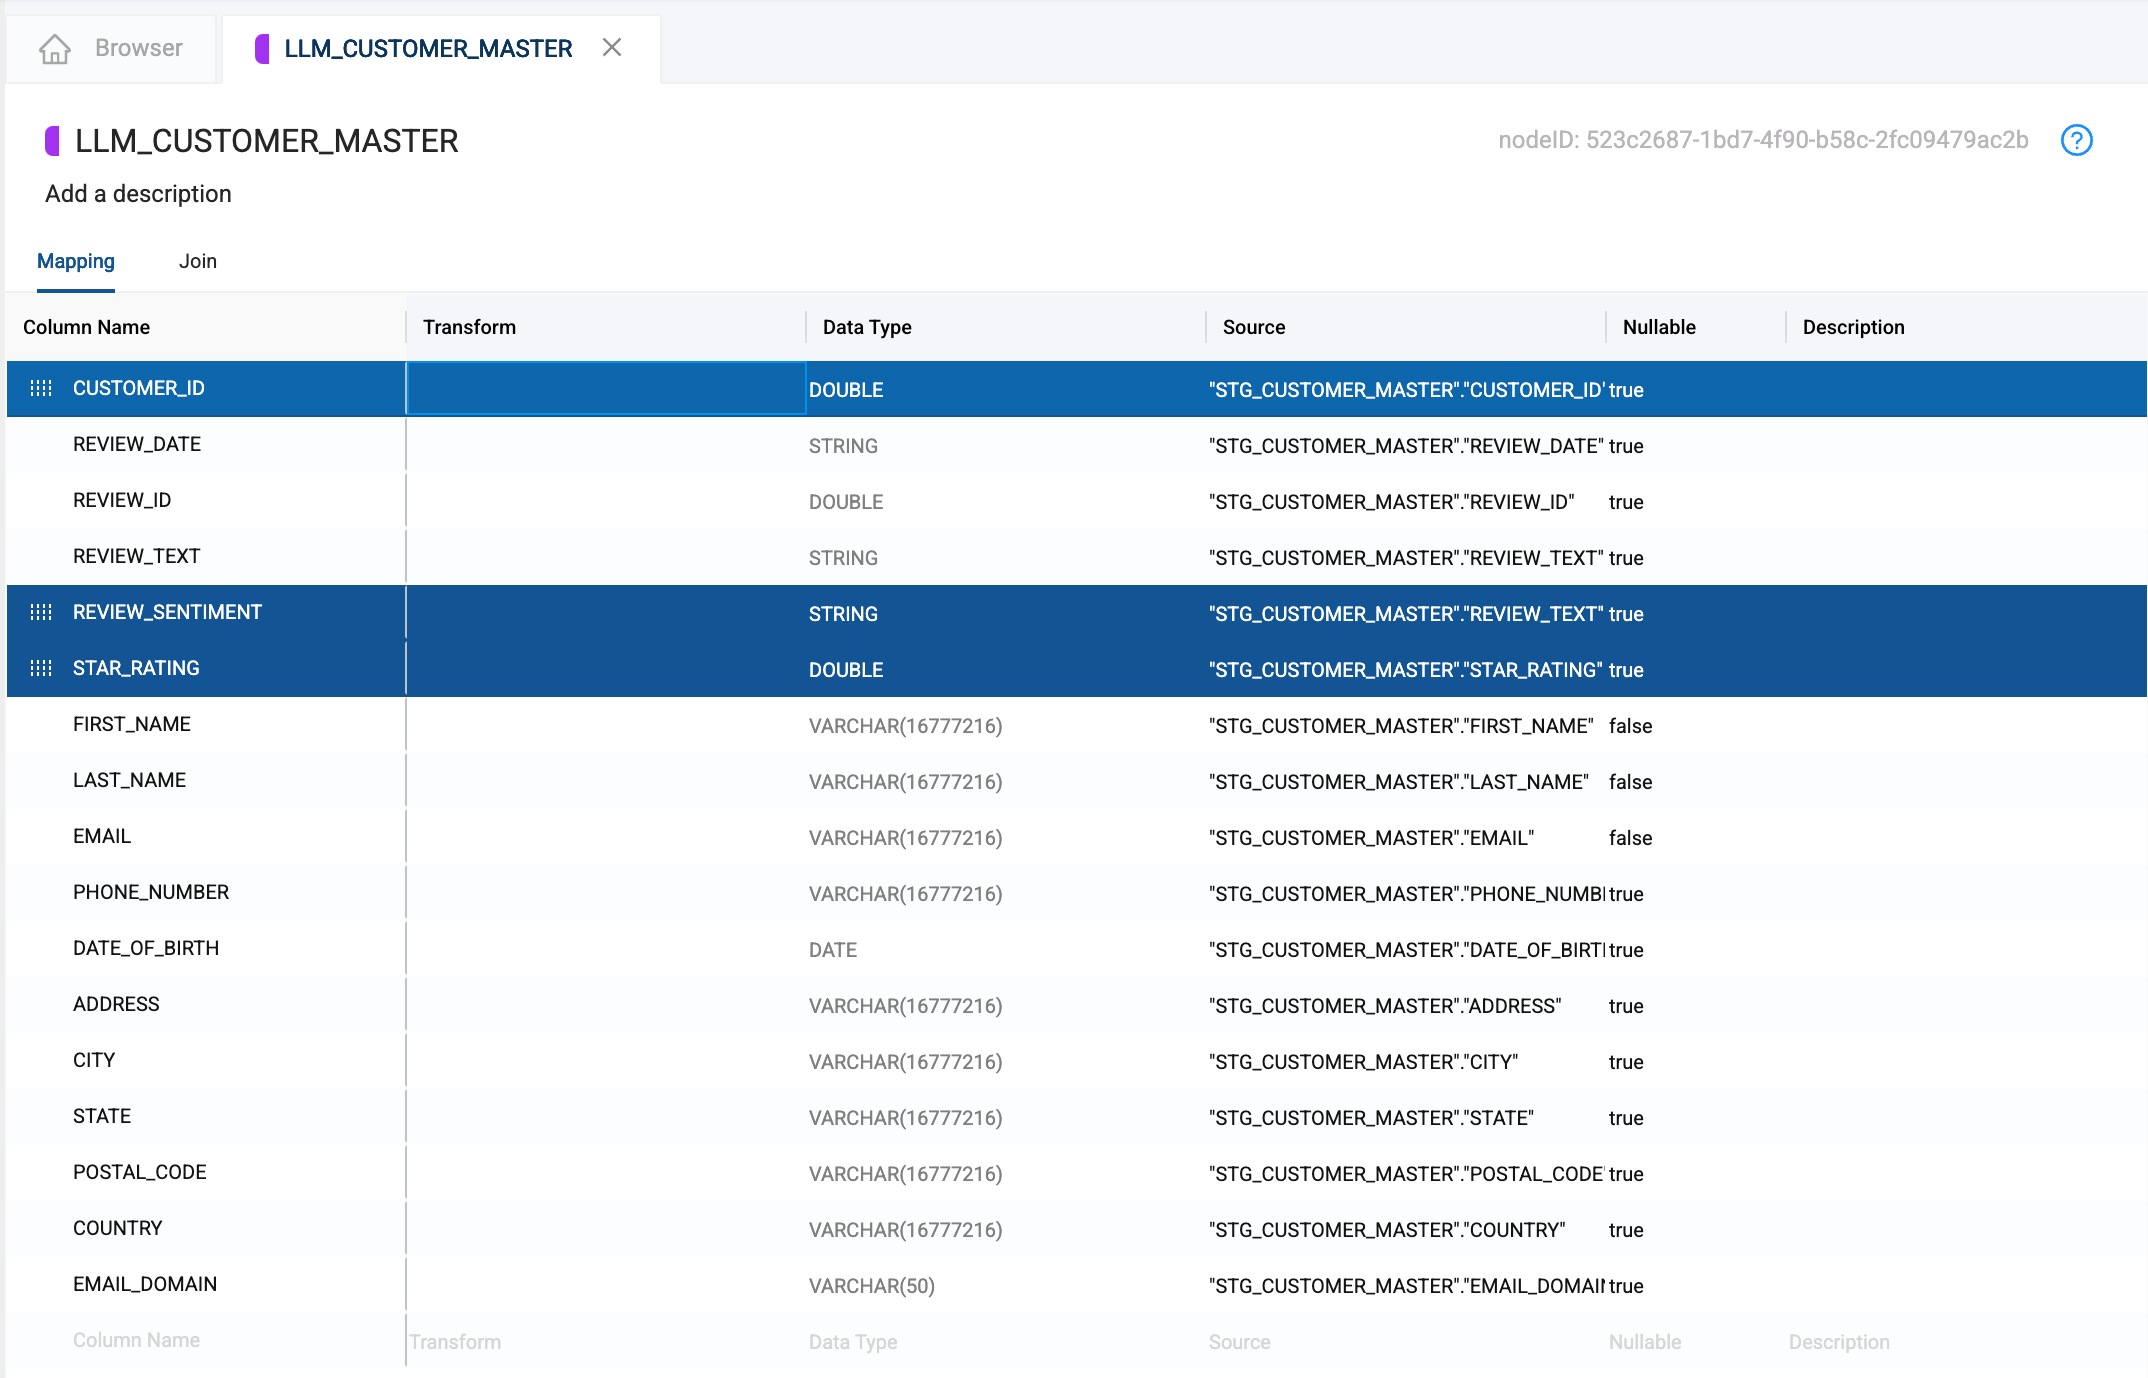Click Transform cell of CUSTOMER_ID row

point(605,388)
